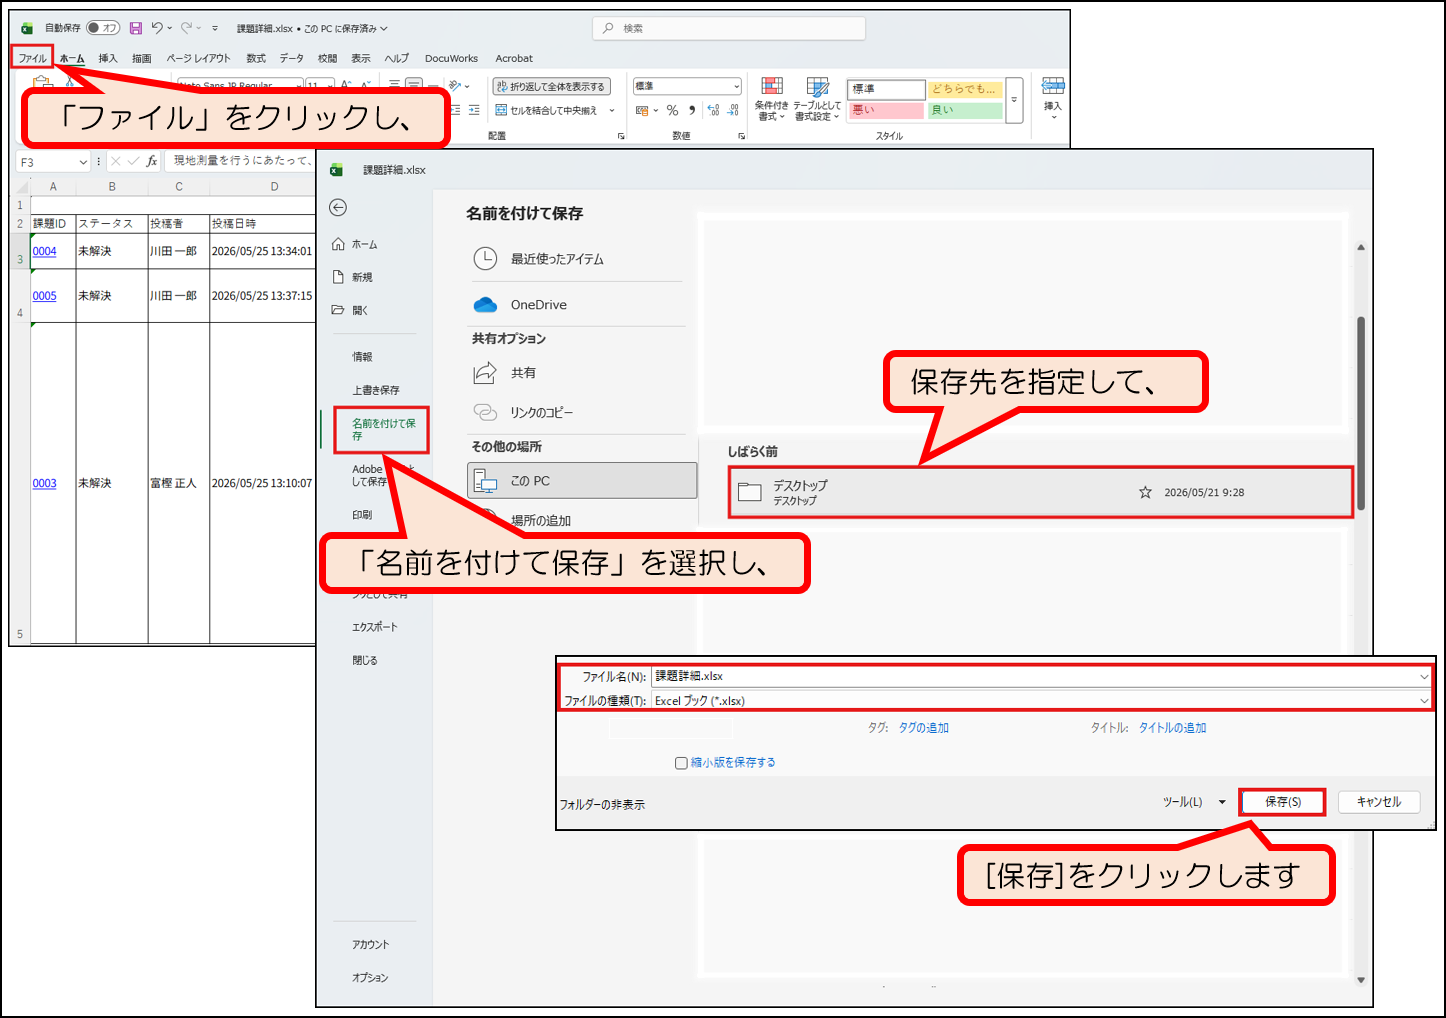Viewport: 1446px width, 1018px height.
Task: Open hyperlink 0004 in the sheet
Action: (44, 251)
